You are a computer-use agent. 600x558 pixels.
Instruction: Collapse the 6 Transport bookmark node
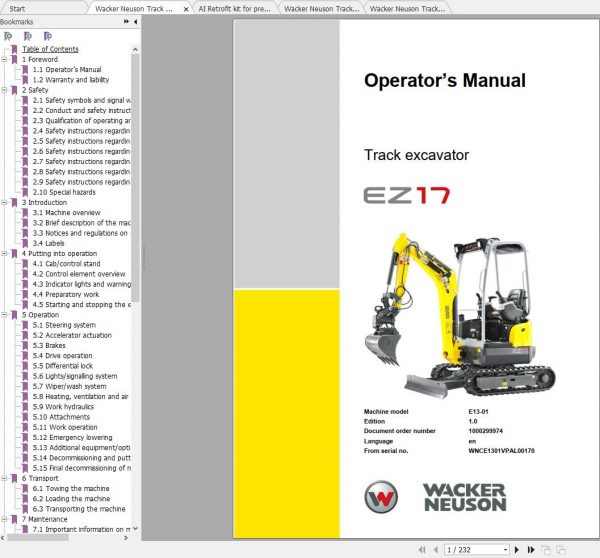4,478
